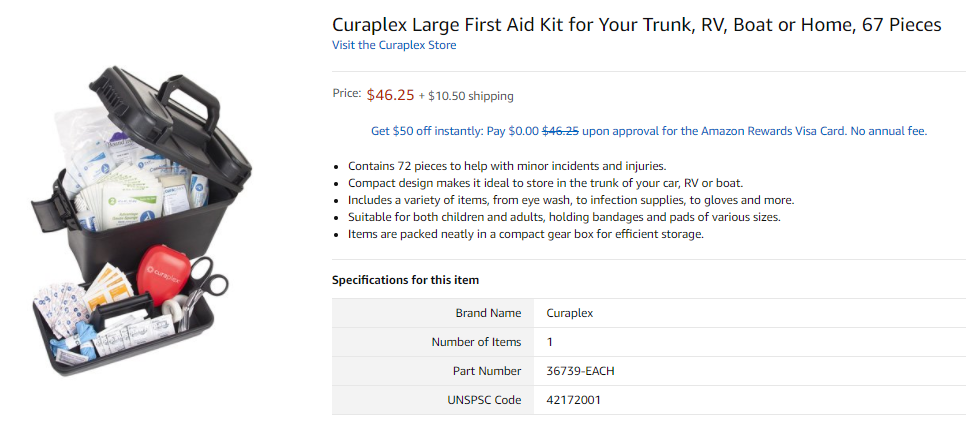The width and height of the screenshot is (970, 432).
Task: Select the UNSPSC Code value 42172001
Action: (573, 400)
